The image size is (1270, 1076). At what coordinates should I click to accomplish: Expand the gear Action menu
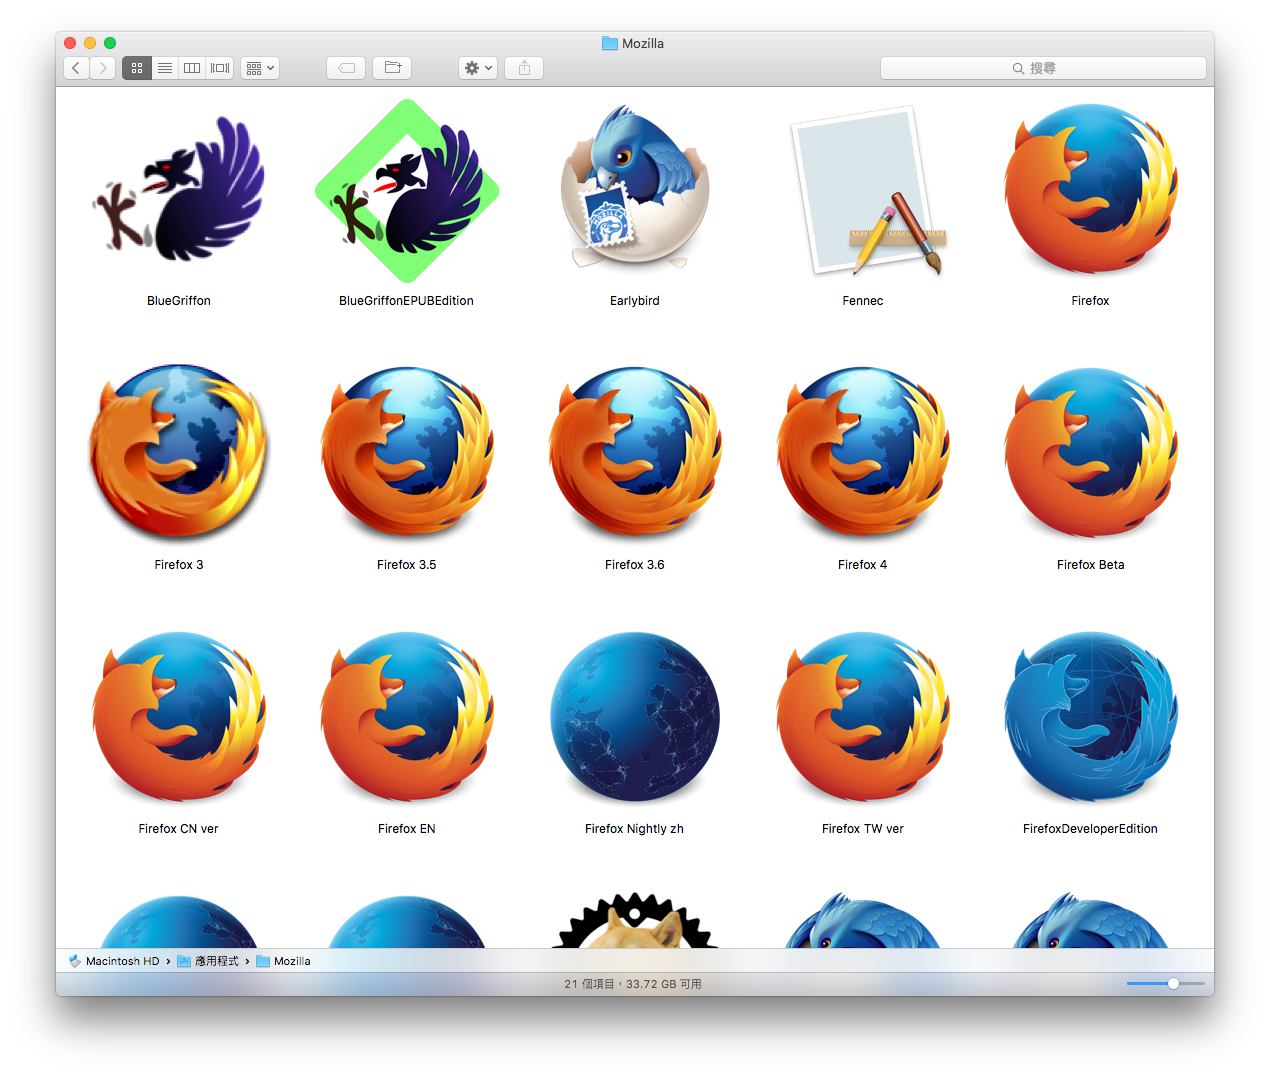[x=478, y=68]
